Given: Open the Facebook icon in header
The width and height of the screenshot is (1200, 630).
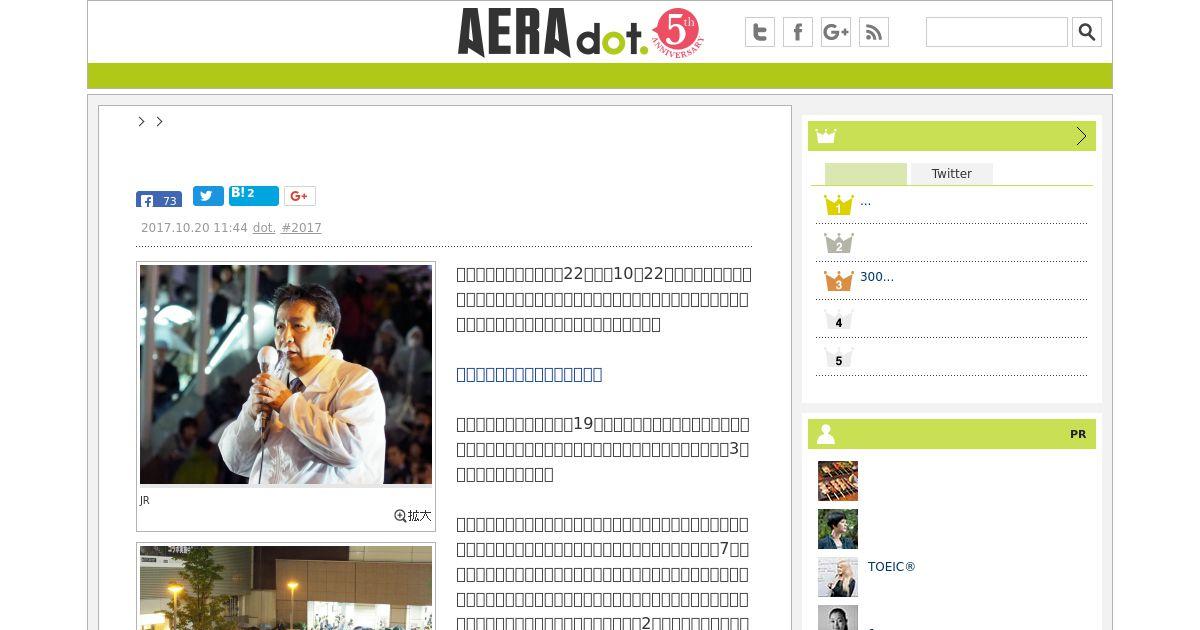Looking at the screenshot, I should tap(798, 32).
